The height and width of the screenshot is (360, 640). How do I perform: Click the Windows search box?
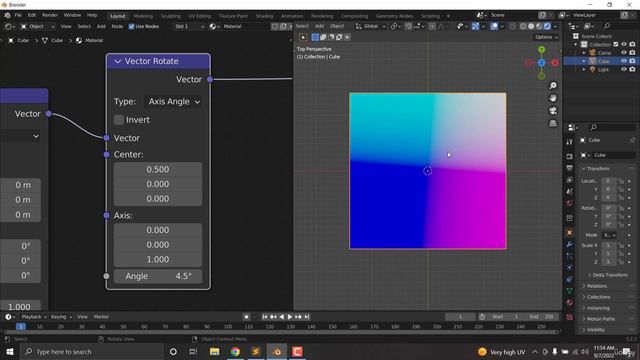(91, 351)
